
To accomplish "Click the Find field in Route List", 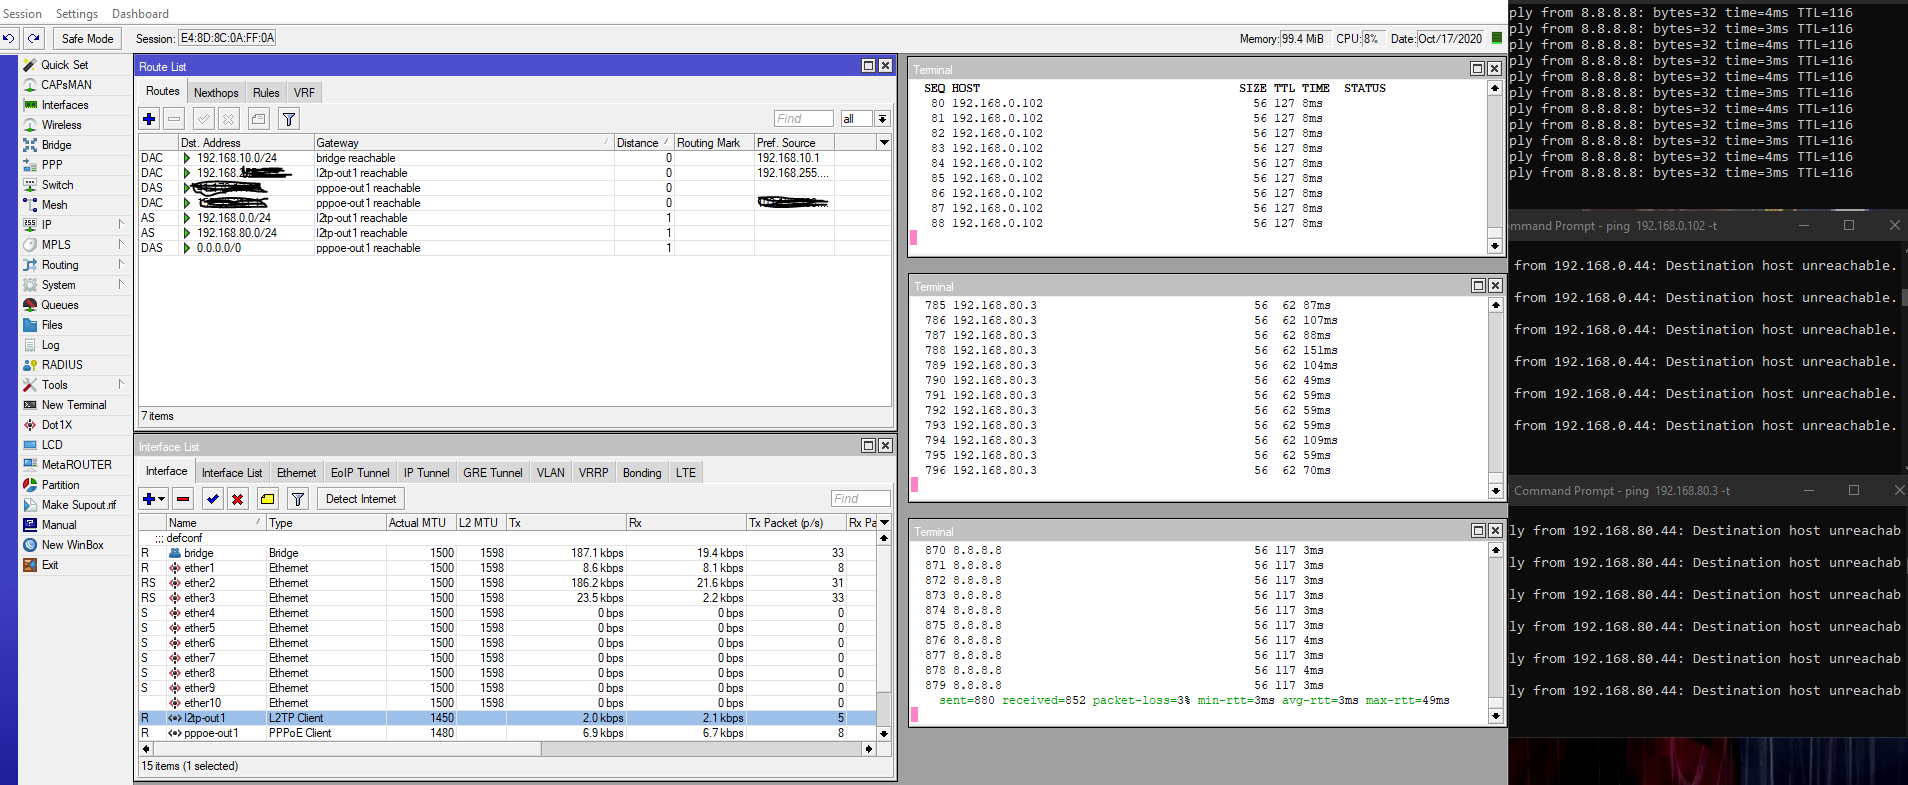I will point(804,119).
